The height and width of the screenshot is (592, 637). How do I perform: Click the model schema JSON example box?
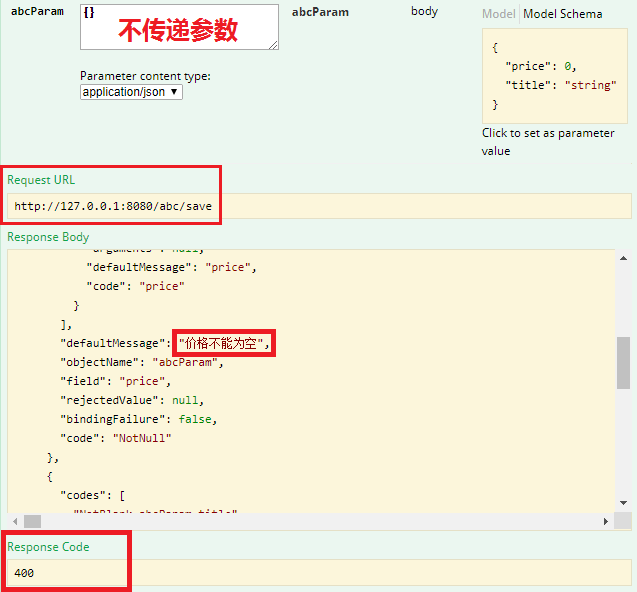point(555,76)
